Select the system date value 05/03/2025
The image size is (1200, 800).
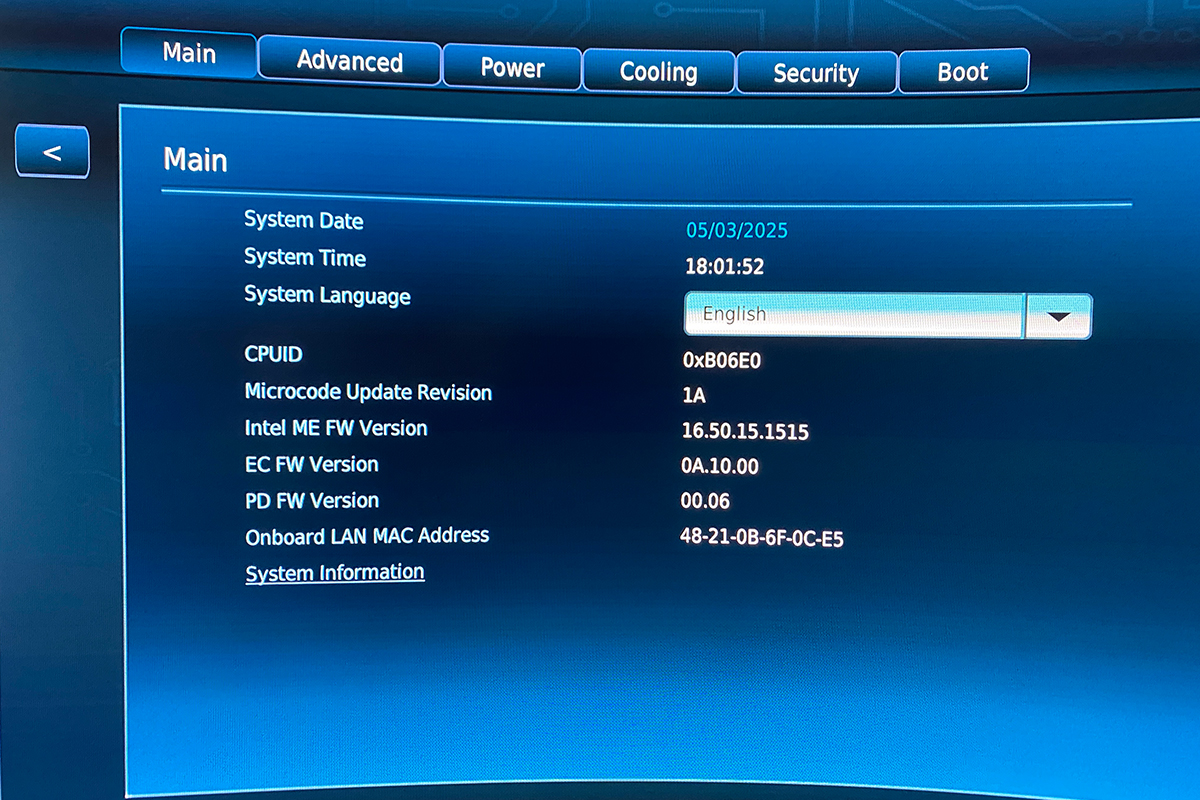point(737,231)
